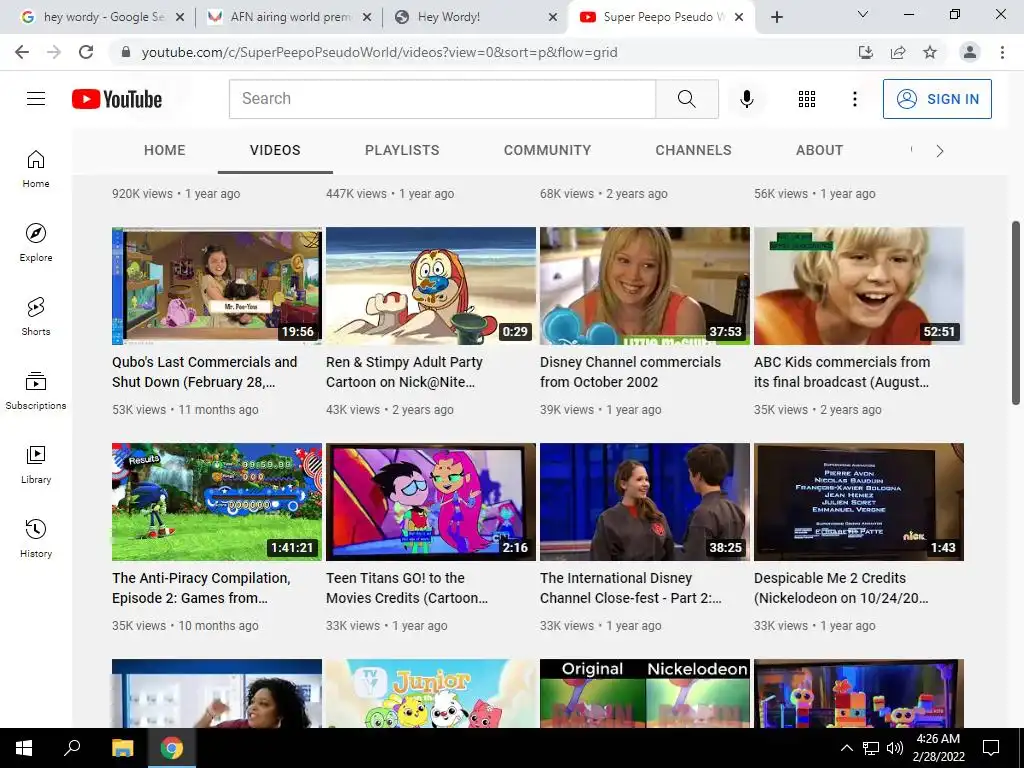Open 'Teen Titans GO! to the Movies Credits' title
Screen dimensions: 1024x768
[x=407, y=588]
